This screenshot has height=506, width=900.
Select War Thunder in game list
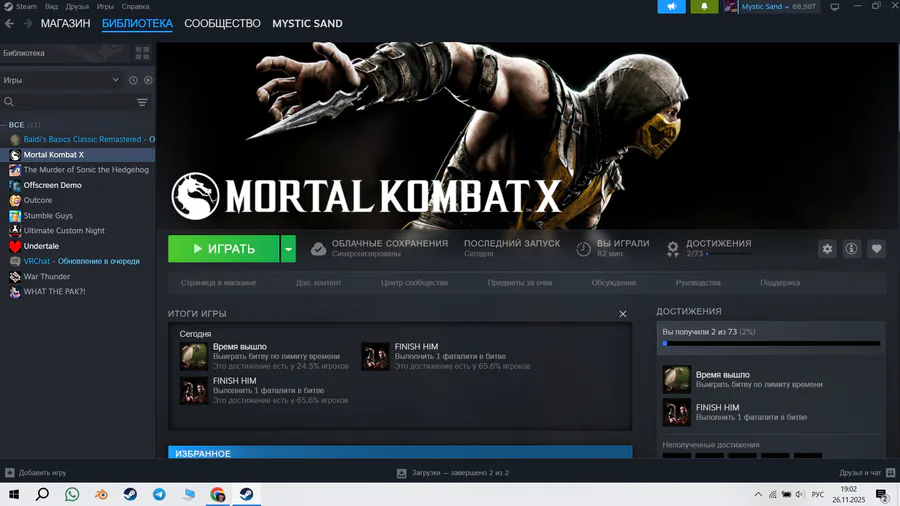(x=77, y=277)
